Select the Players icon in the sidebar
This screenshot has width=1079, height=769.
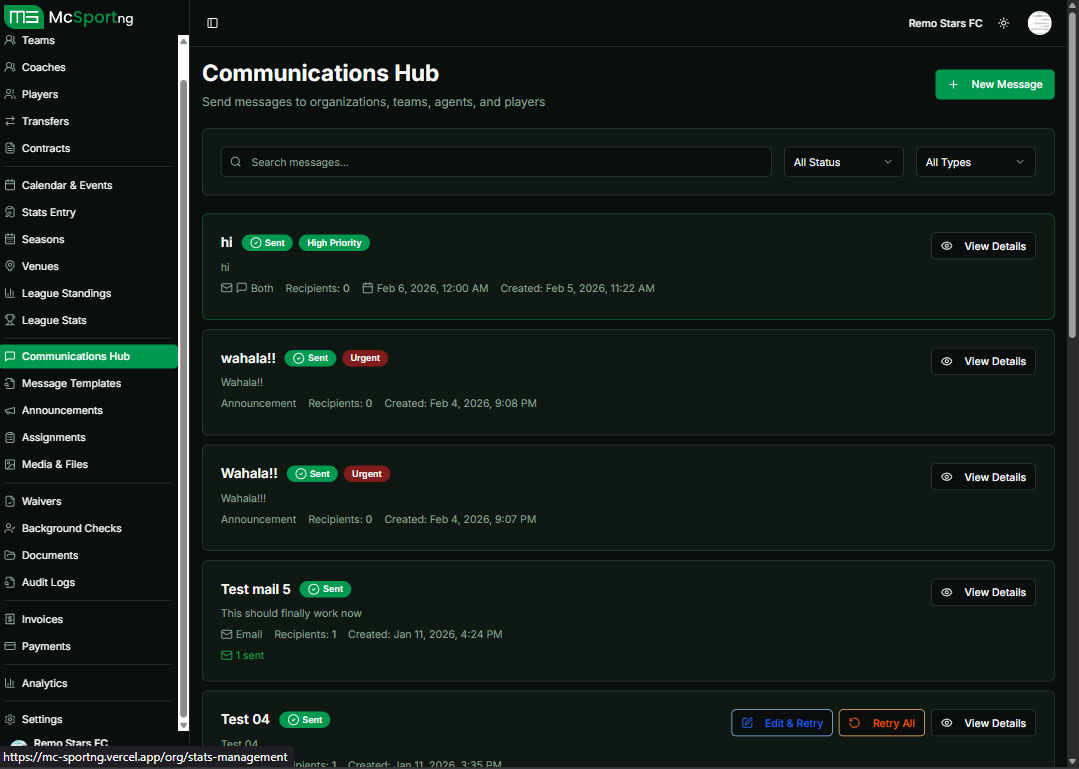click(x=11, y=94)
